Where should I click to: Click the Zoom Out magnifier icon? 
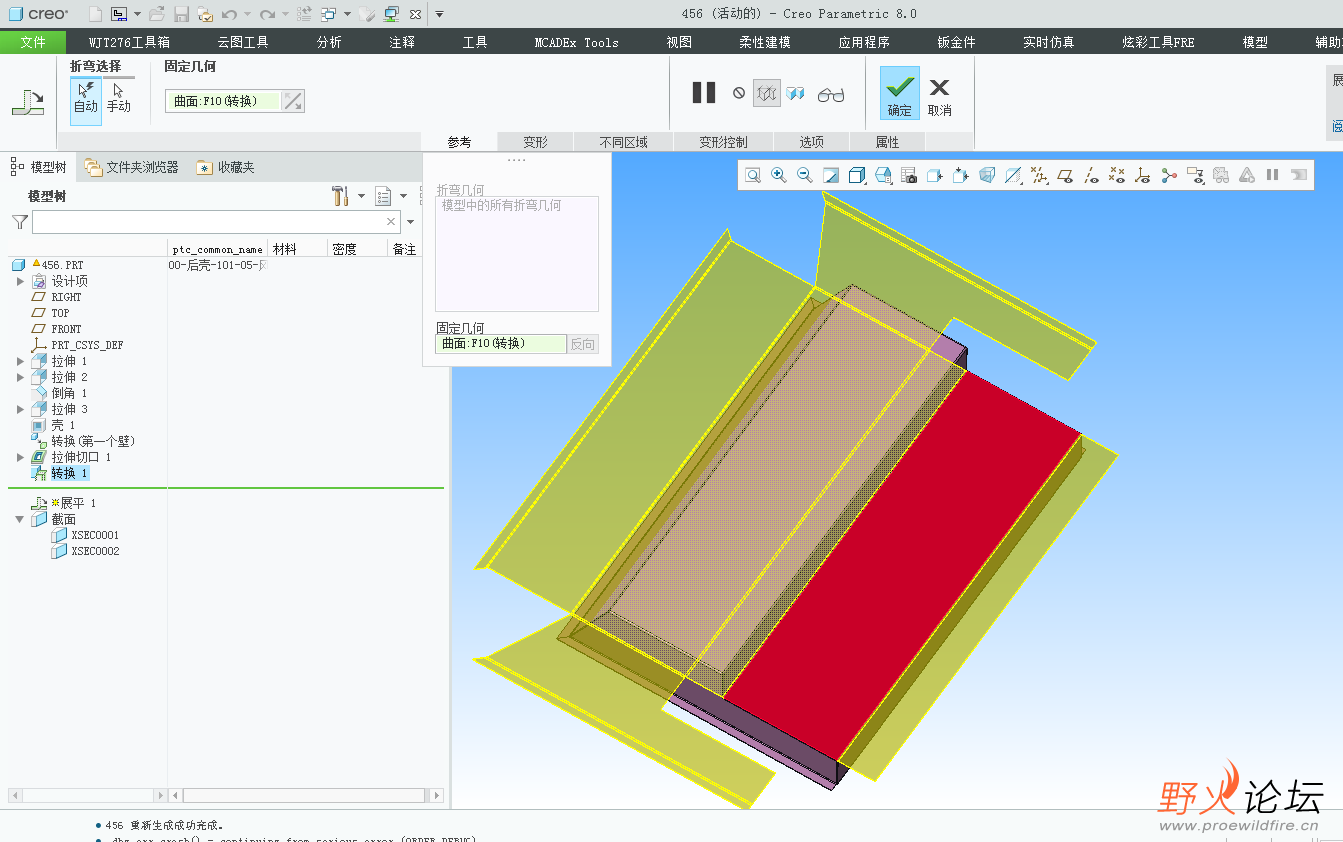click(x=805, y=175)
